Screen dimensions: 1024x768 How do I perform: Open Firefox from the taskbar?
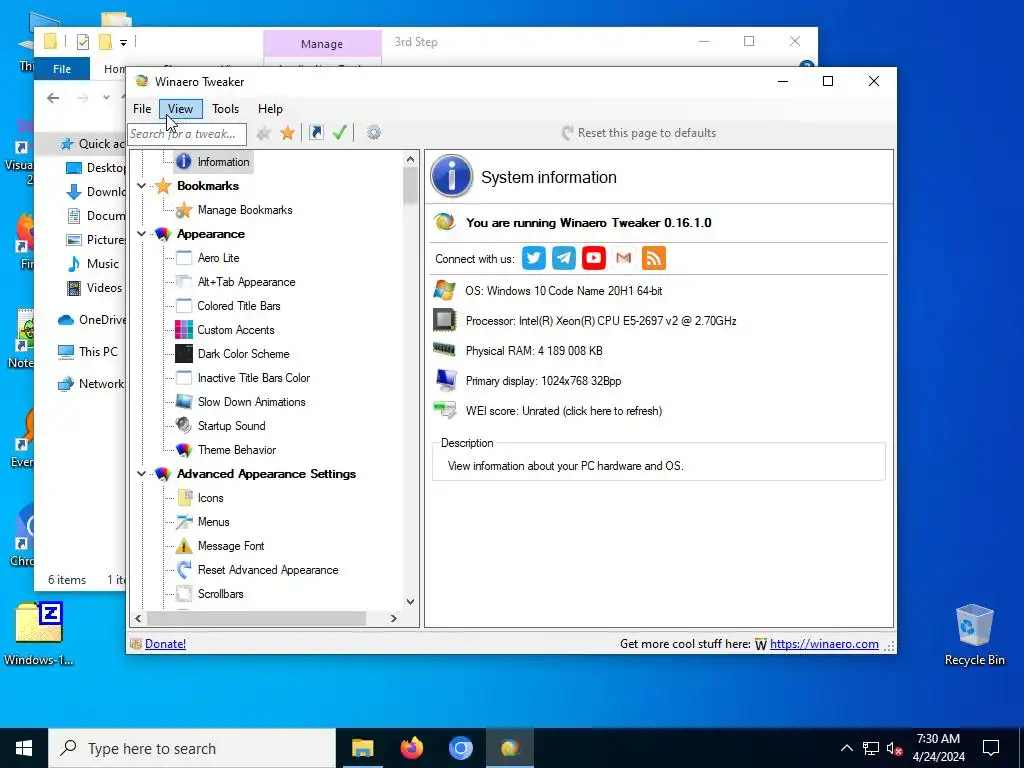click(x=411, y=748)
